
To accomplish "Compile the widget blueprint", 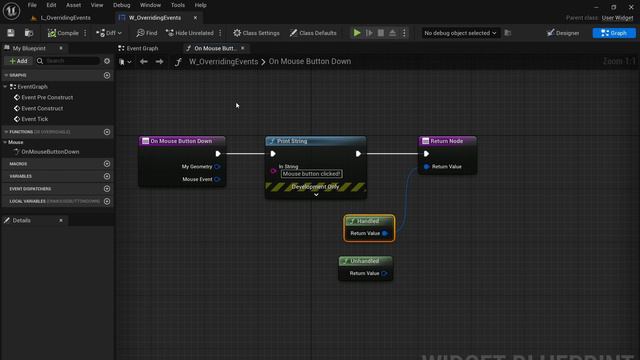I will pos(63,33).
